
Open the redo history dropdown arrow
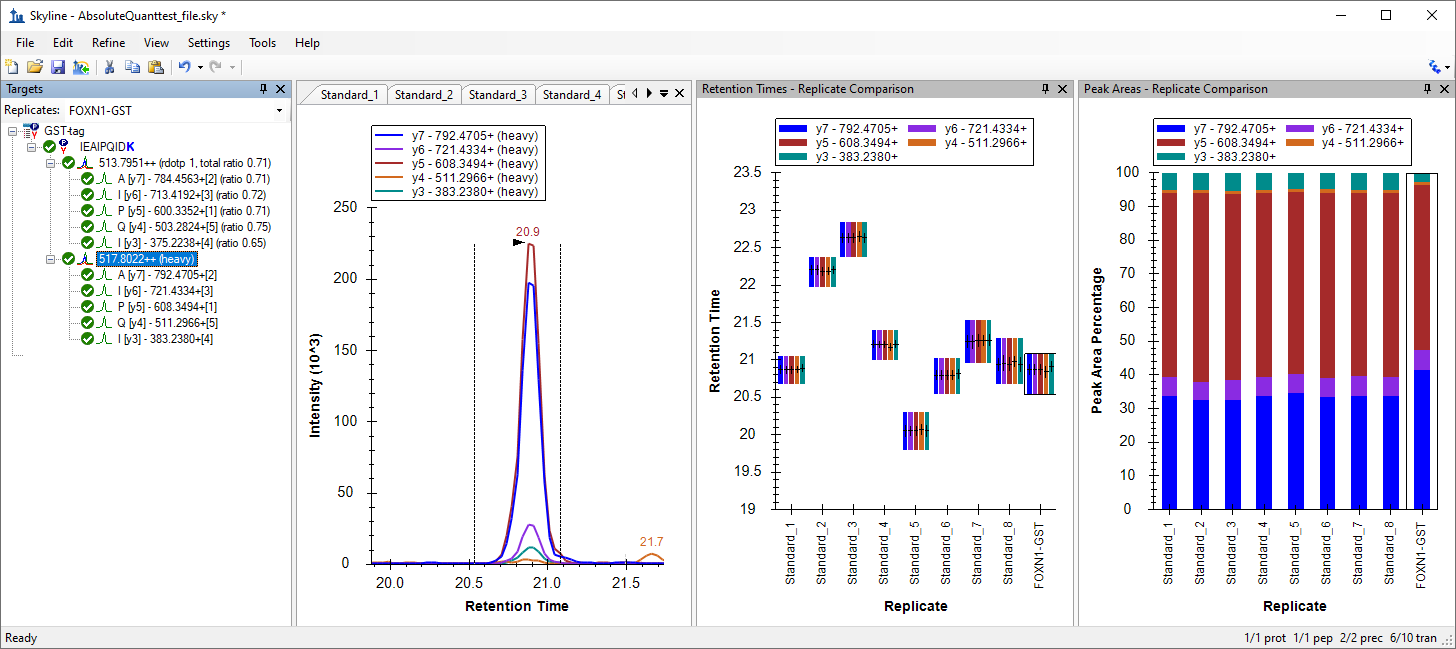pos(233,67)
